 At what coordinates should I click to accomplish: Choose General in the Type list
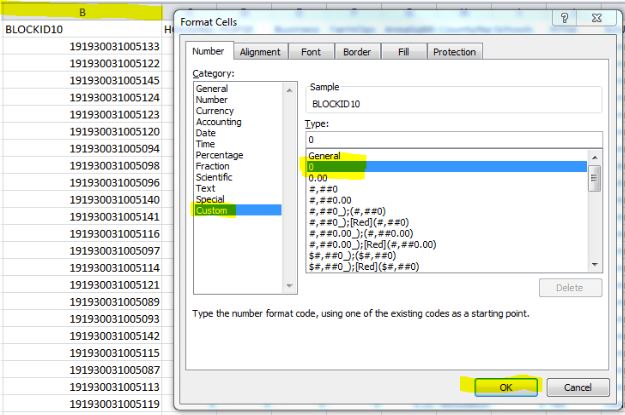pyautogui.click(x=324, y=156)
